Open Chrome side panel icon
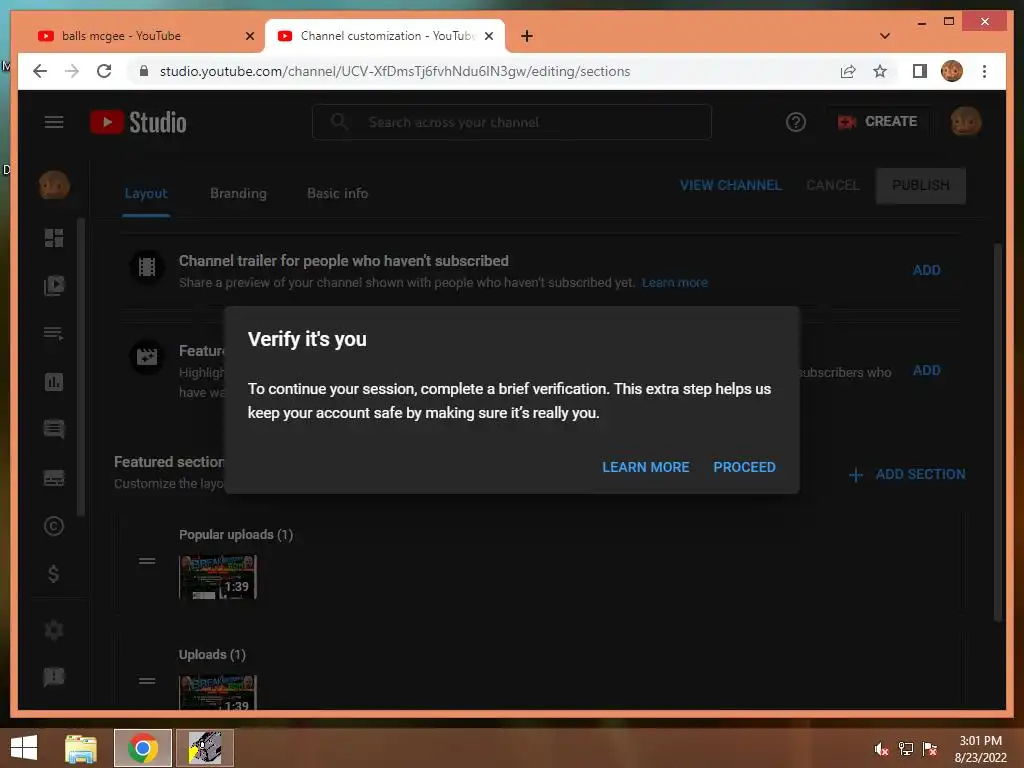 coord(920,71)
